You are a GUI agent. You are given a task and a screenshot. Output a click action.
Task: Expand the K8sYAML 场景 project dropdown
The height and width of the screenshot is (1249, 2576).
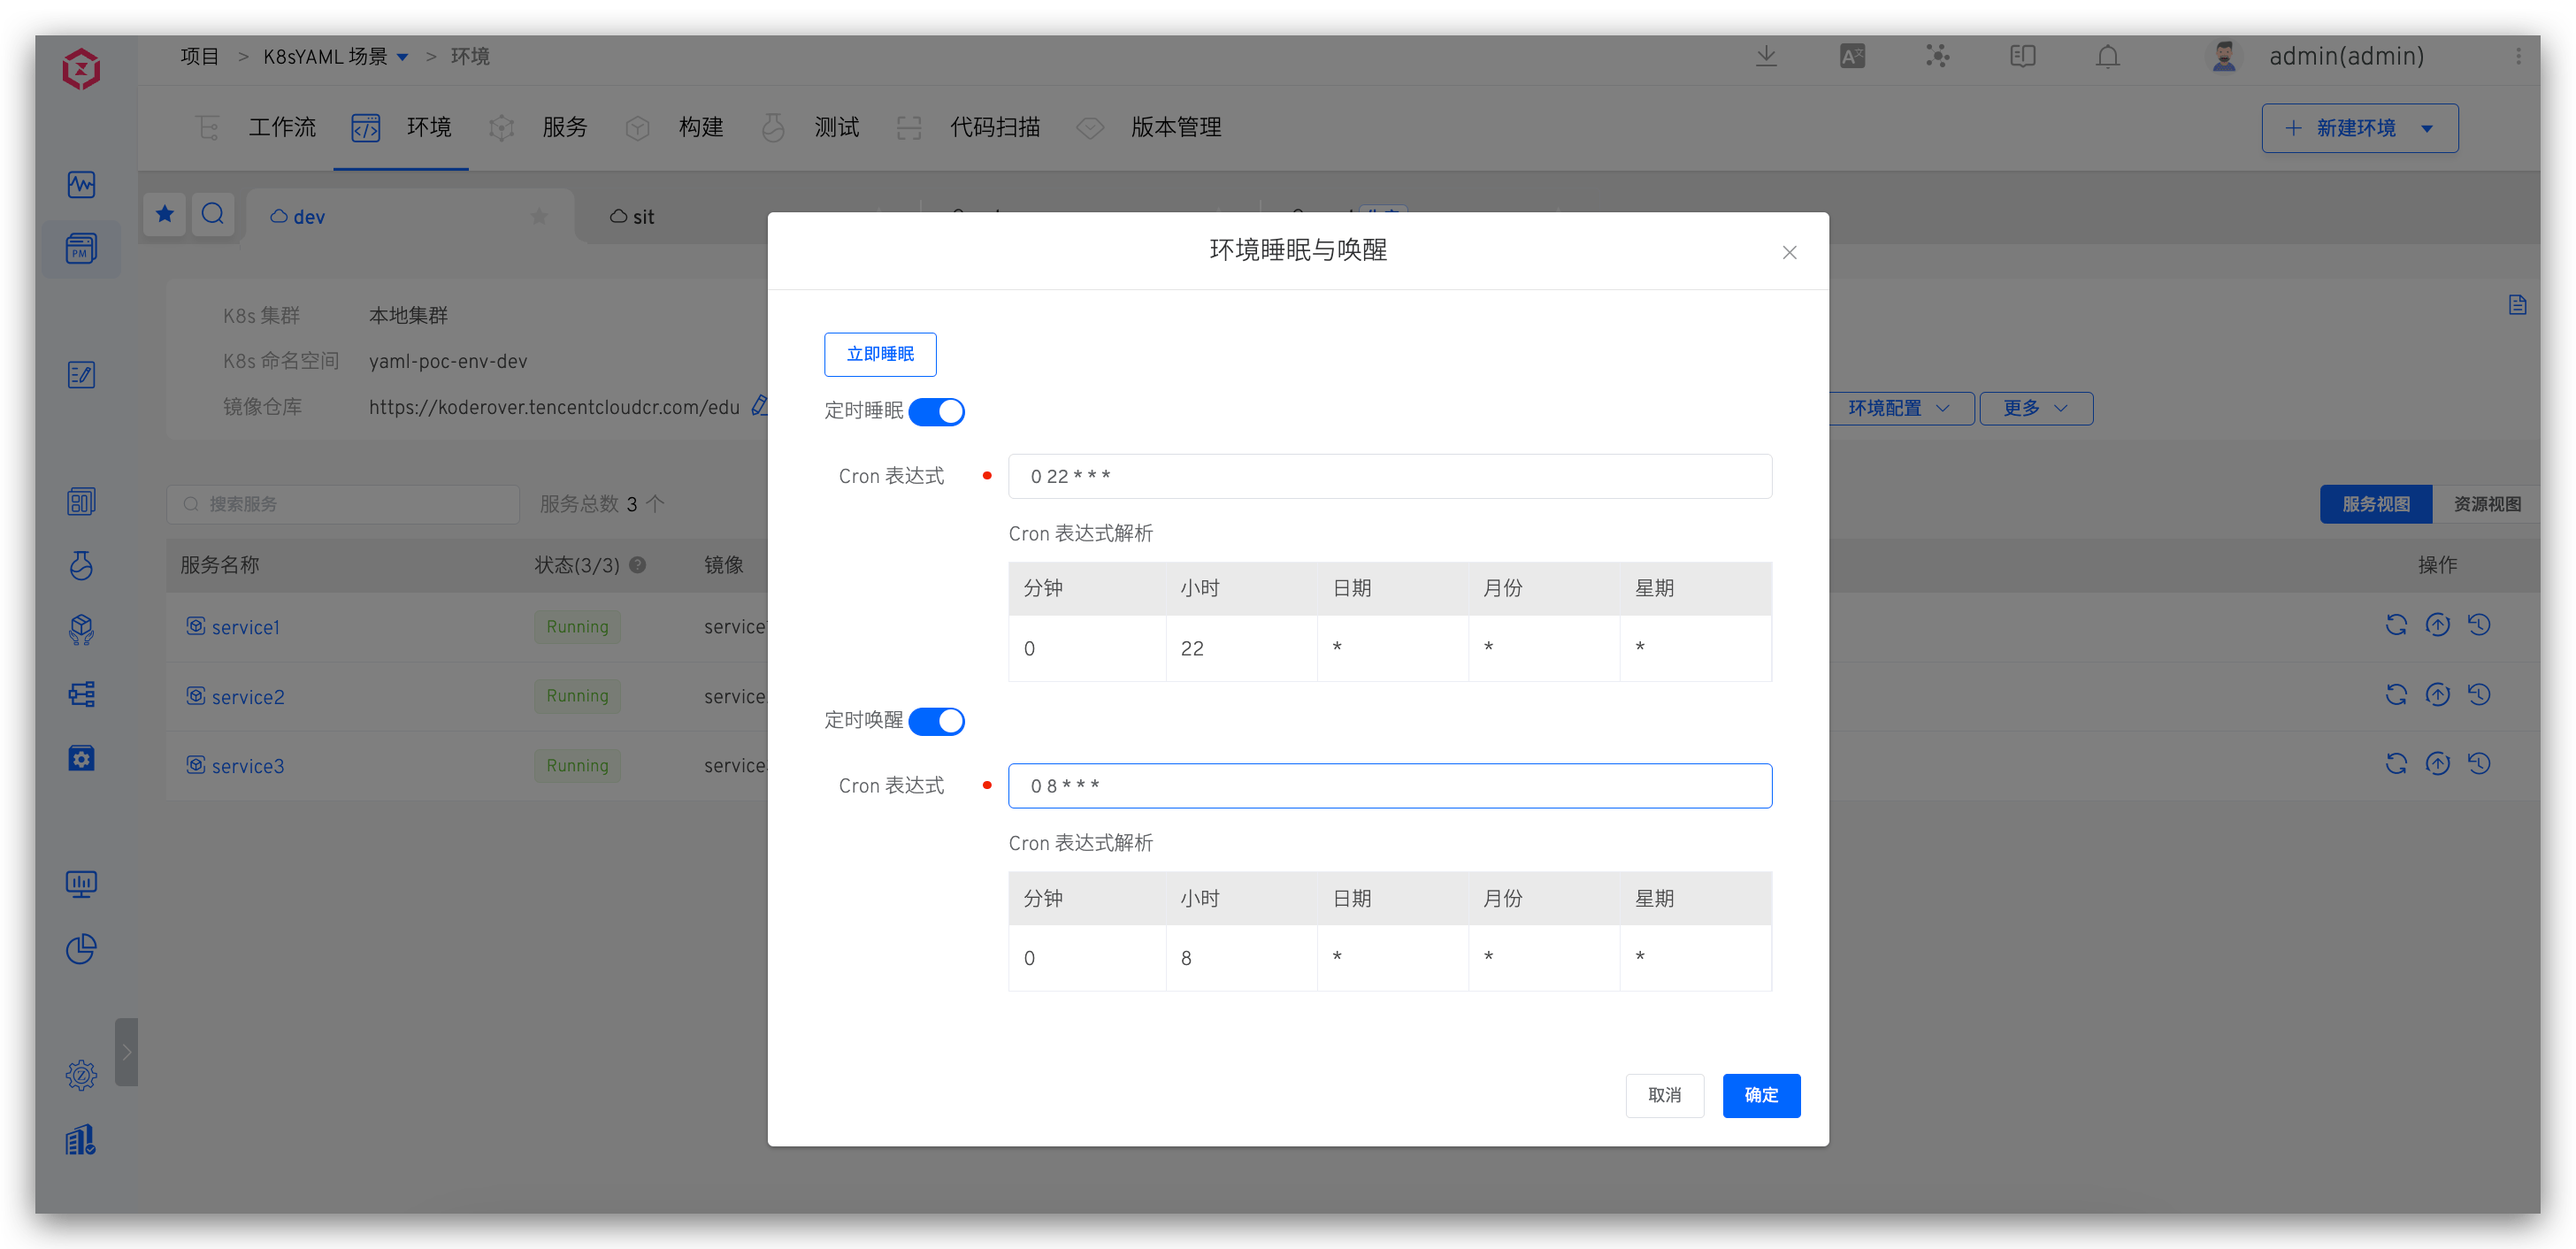[x=403, y=57]
